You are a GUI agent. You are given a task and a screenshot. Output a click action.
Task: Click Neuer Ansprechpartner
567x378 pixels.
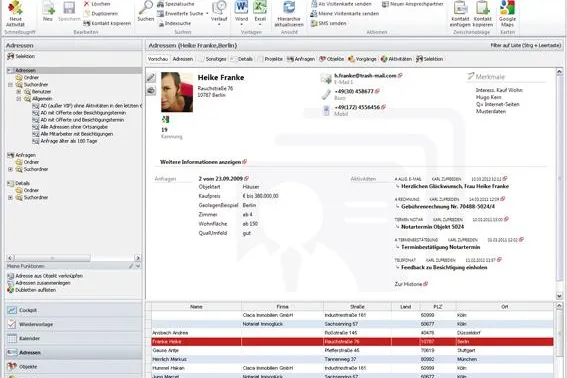coord(413,4)
